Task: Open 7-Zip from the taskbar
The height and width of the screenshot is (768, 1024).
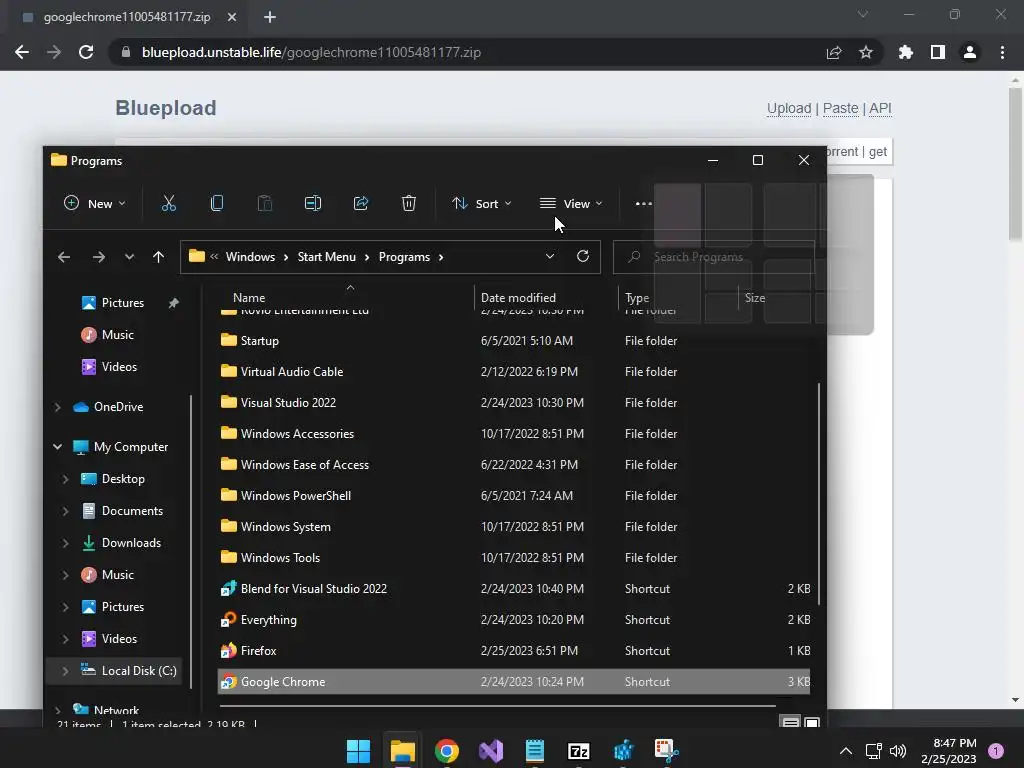Action: [x=579, y=751]
